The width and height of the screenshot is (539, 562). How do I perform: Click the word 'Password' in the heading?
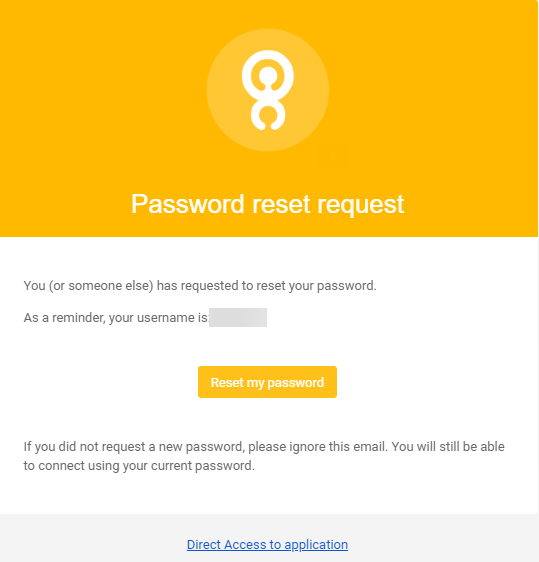pos(188,204)
